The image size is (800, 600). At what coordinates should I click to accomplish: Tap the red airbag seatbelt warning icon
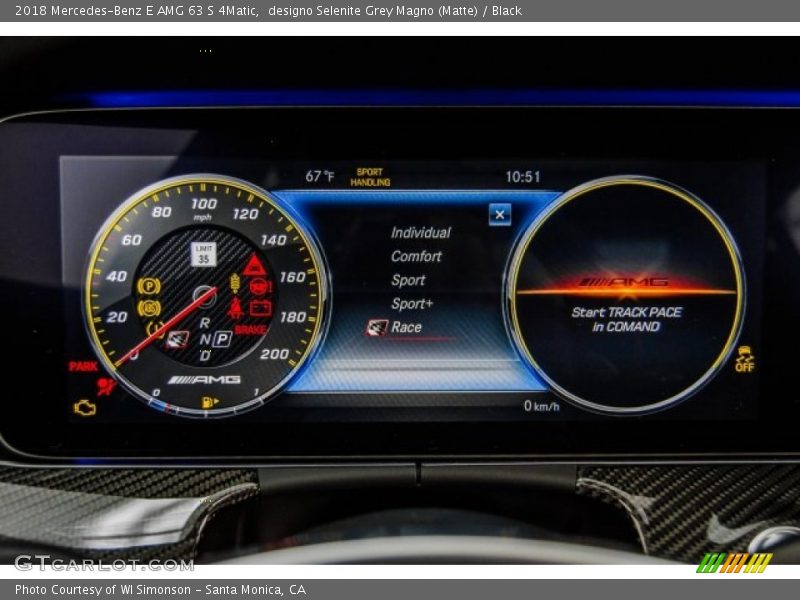(x=107, y=387)
